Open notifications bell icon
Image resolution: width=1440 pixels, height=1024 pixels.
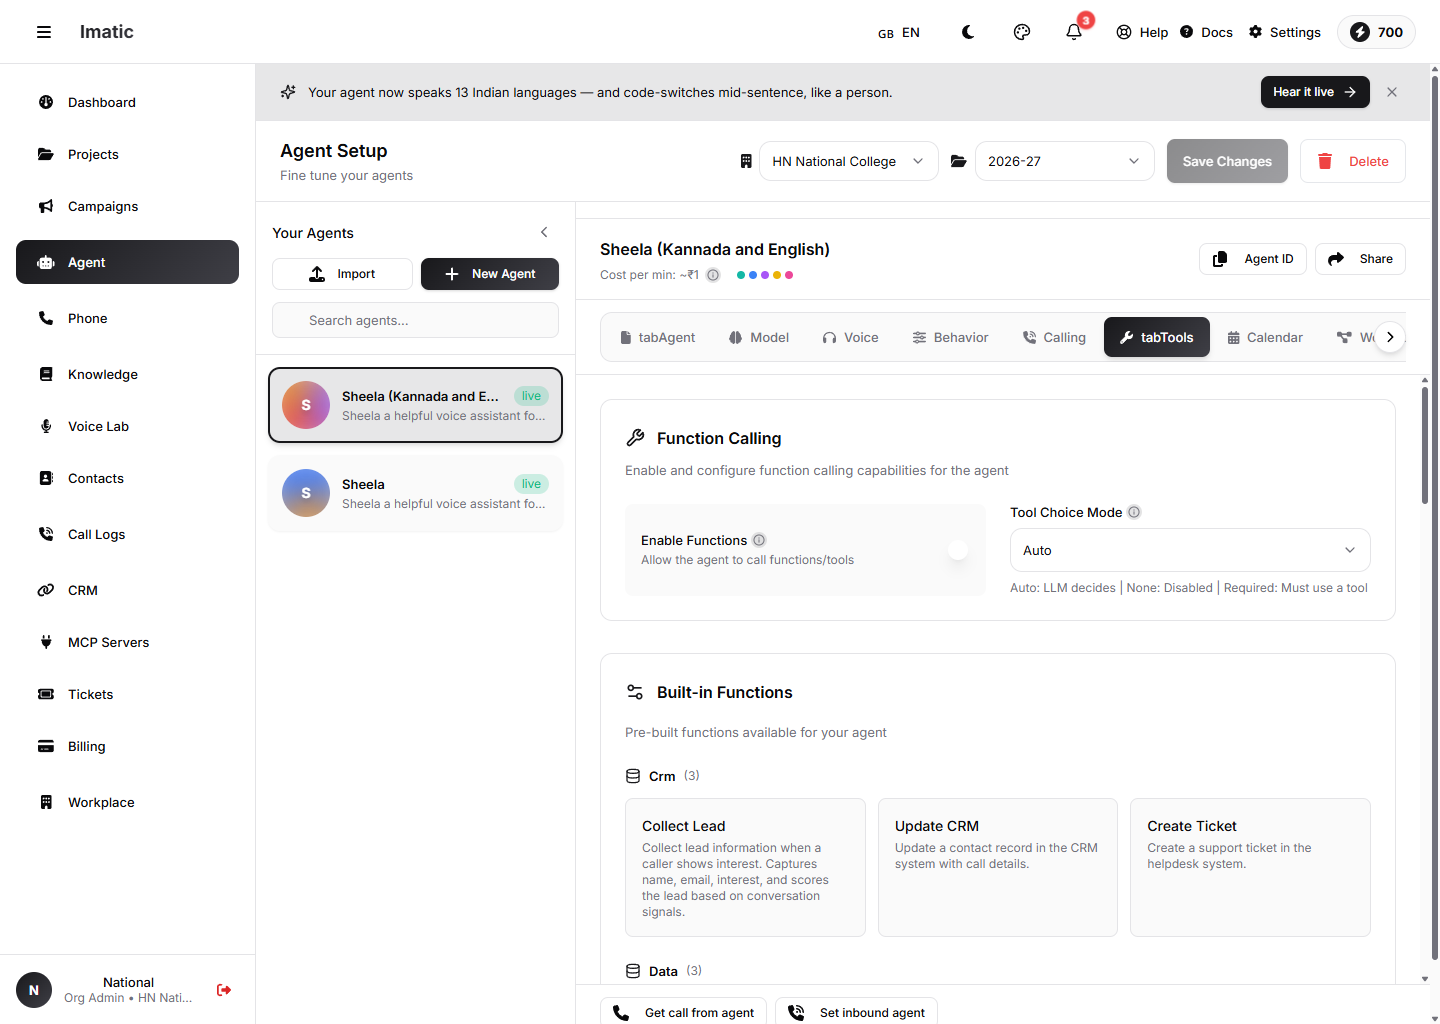(1074, 32)
